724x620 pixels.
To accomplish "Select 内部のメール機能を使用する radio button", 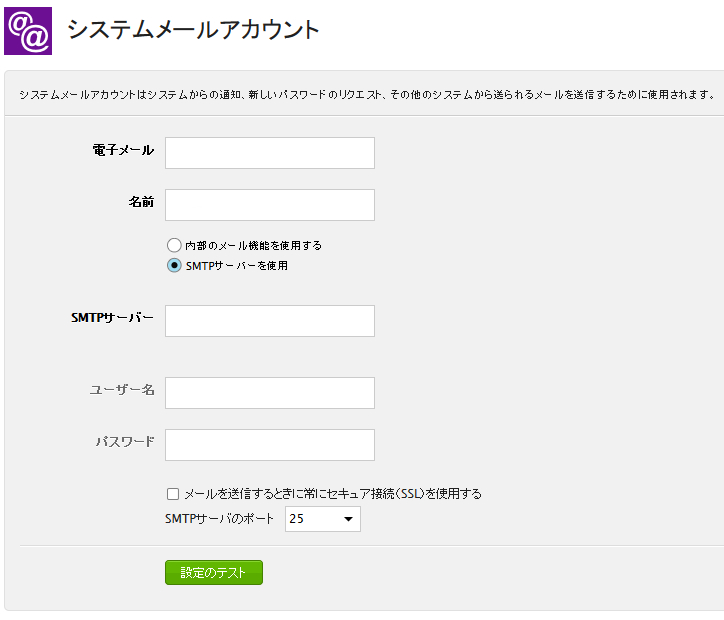I will pyautogui.click(x=174, y=245).
